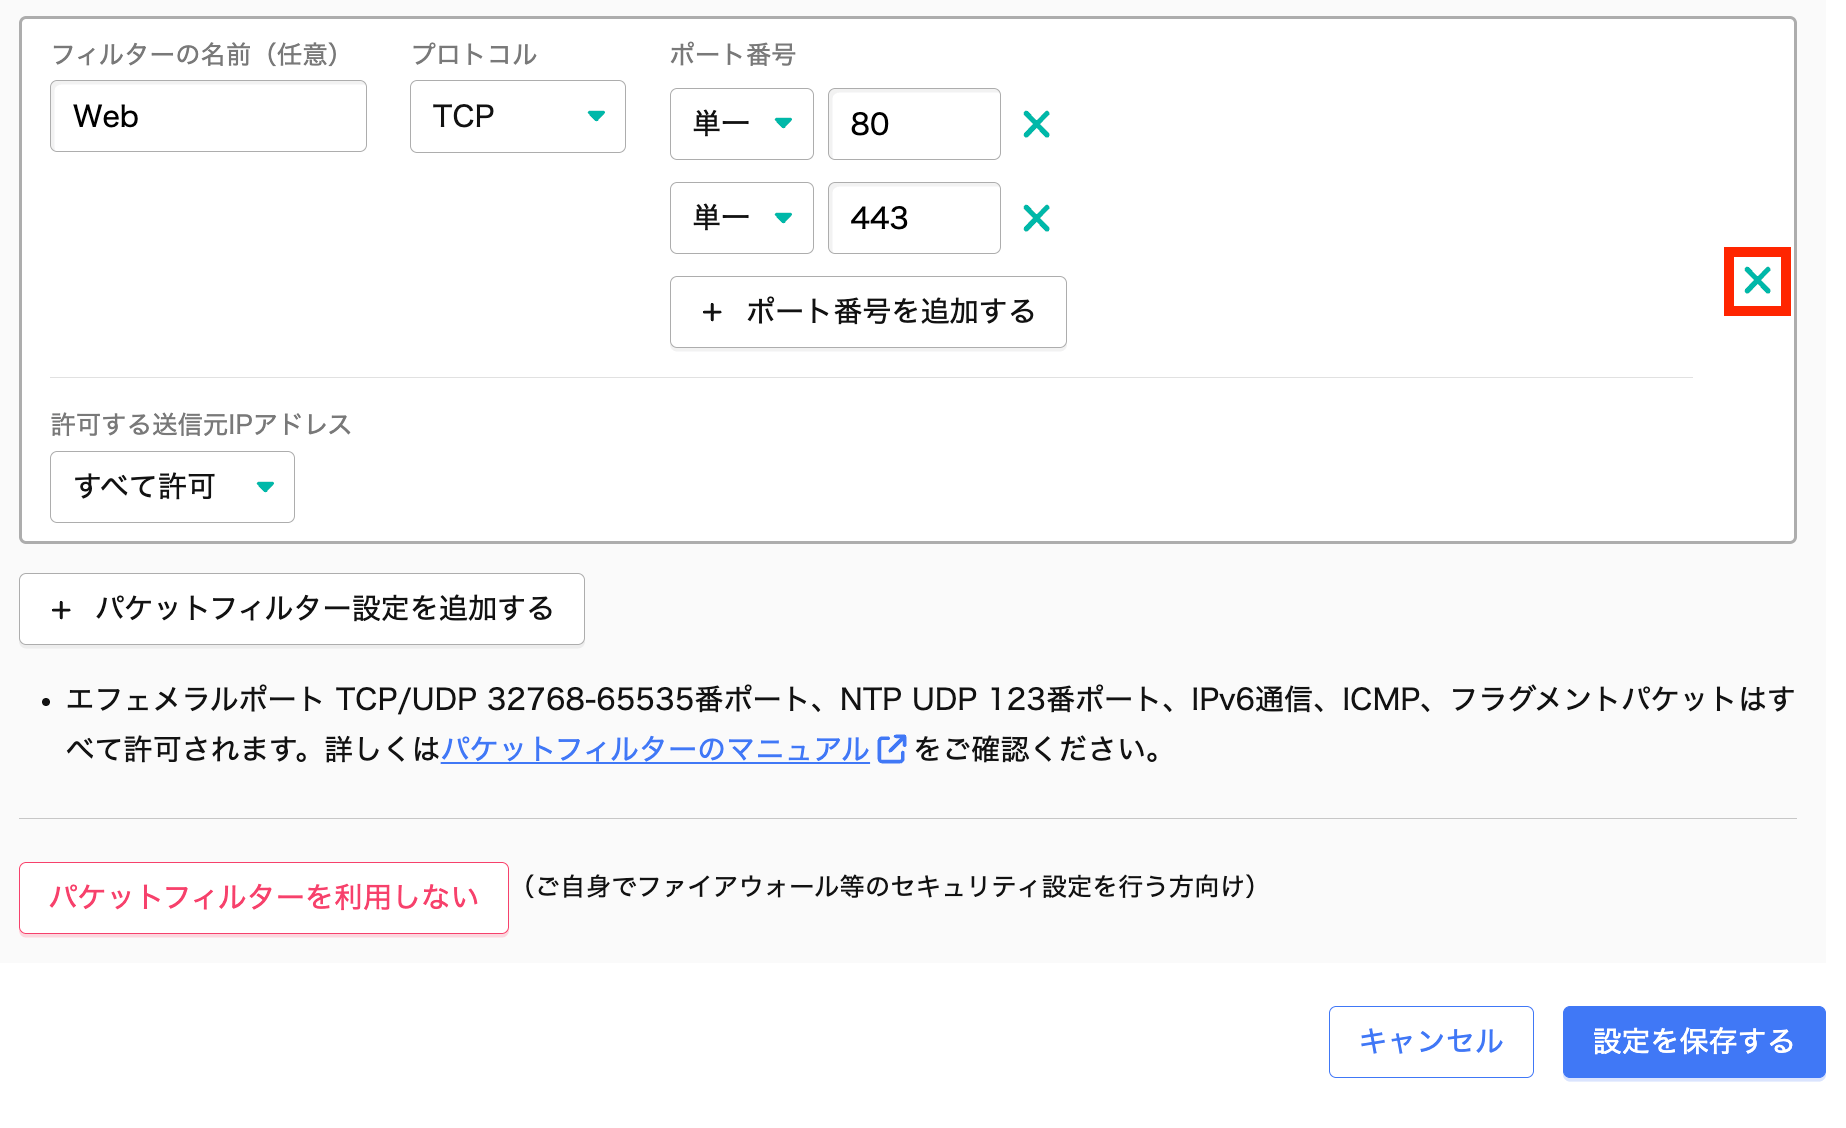Open the パケットフィルターのマニュアル link

coord(655,749)
